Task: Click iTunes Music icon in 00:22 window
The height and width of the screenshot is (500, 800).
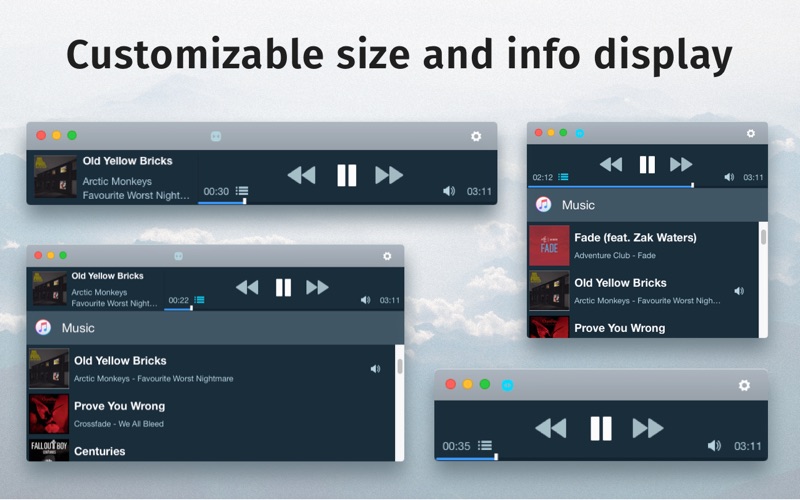Action: [x=43, y=328]
